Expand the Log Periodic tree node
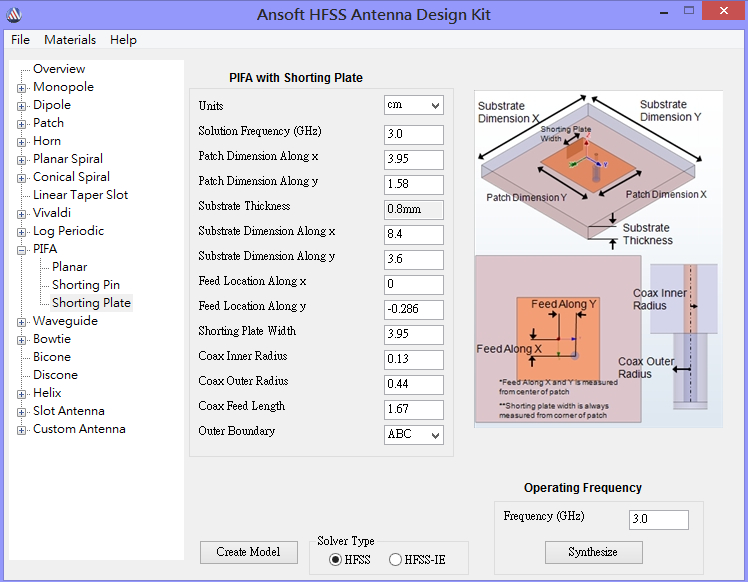 21,232
